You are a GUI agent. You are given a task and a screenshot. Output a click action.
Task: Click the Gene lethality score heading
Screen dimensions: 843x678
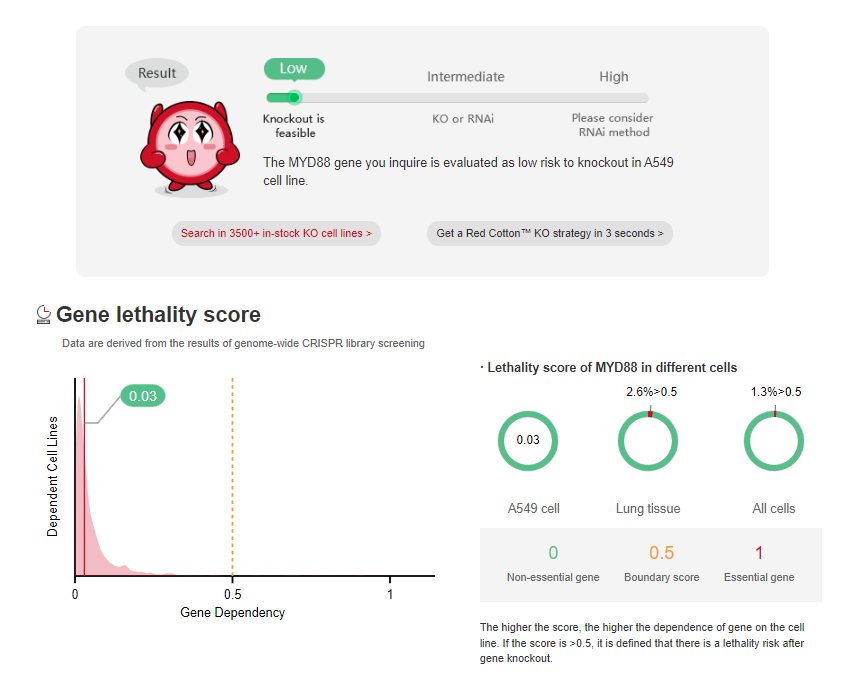(158, 315)
